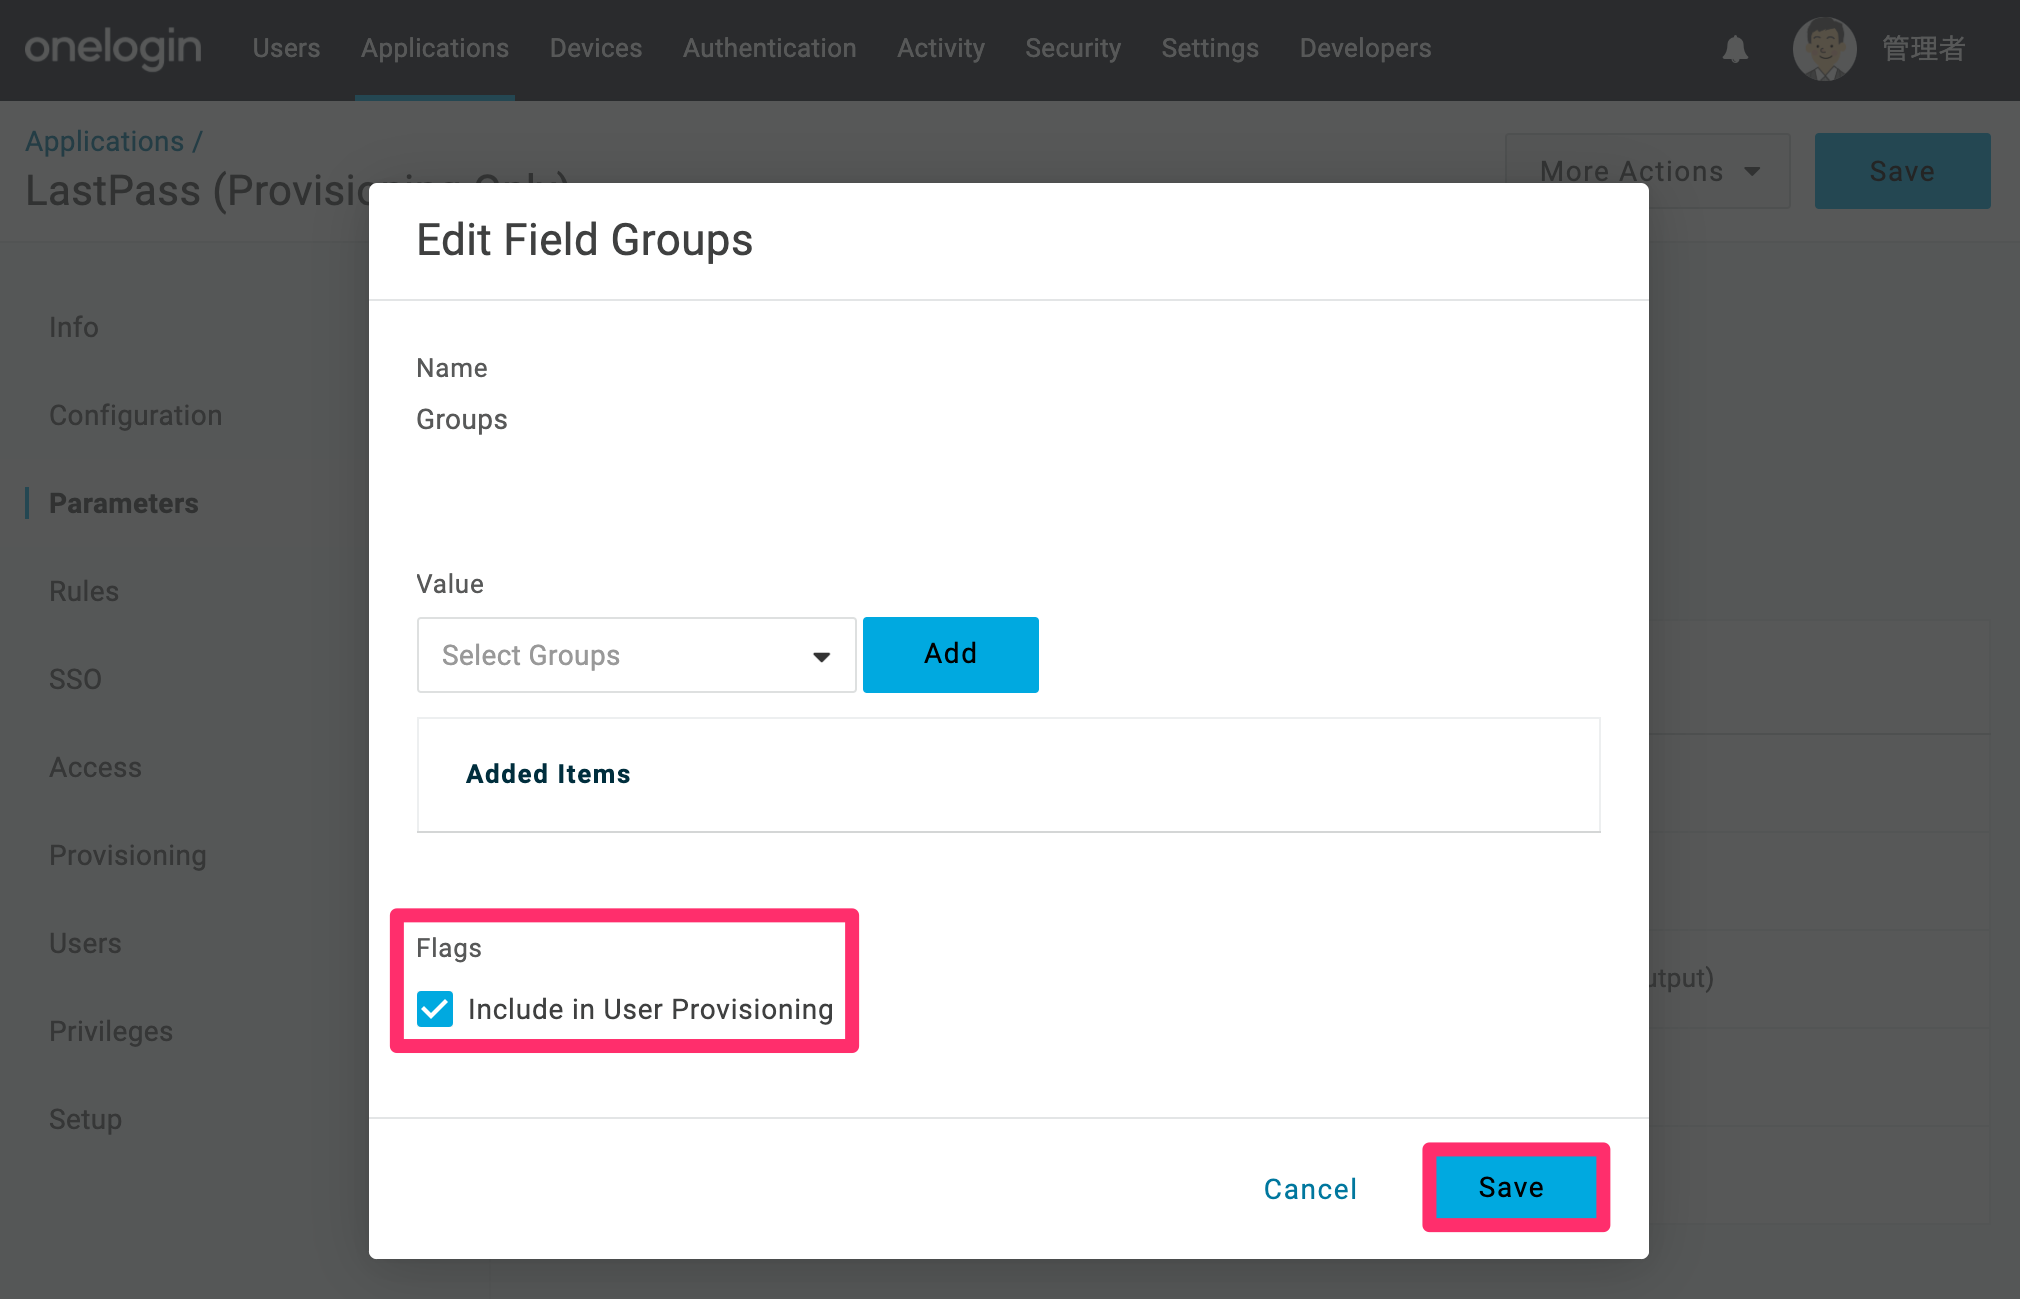Open the Rules sidebar tab
Image resolution: width=2020 pixels, height=1299 pixels.
pyautogui.click(x=84, y=591)
